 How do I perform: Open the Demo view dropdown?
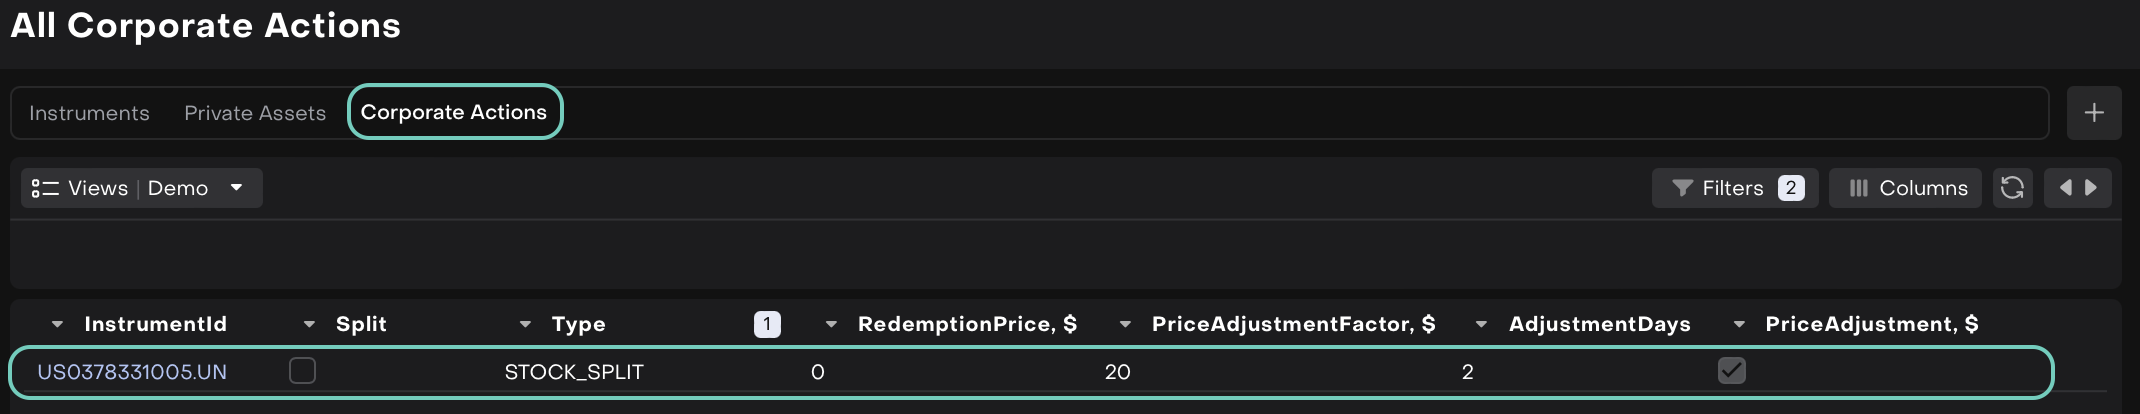236,188
